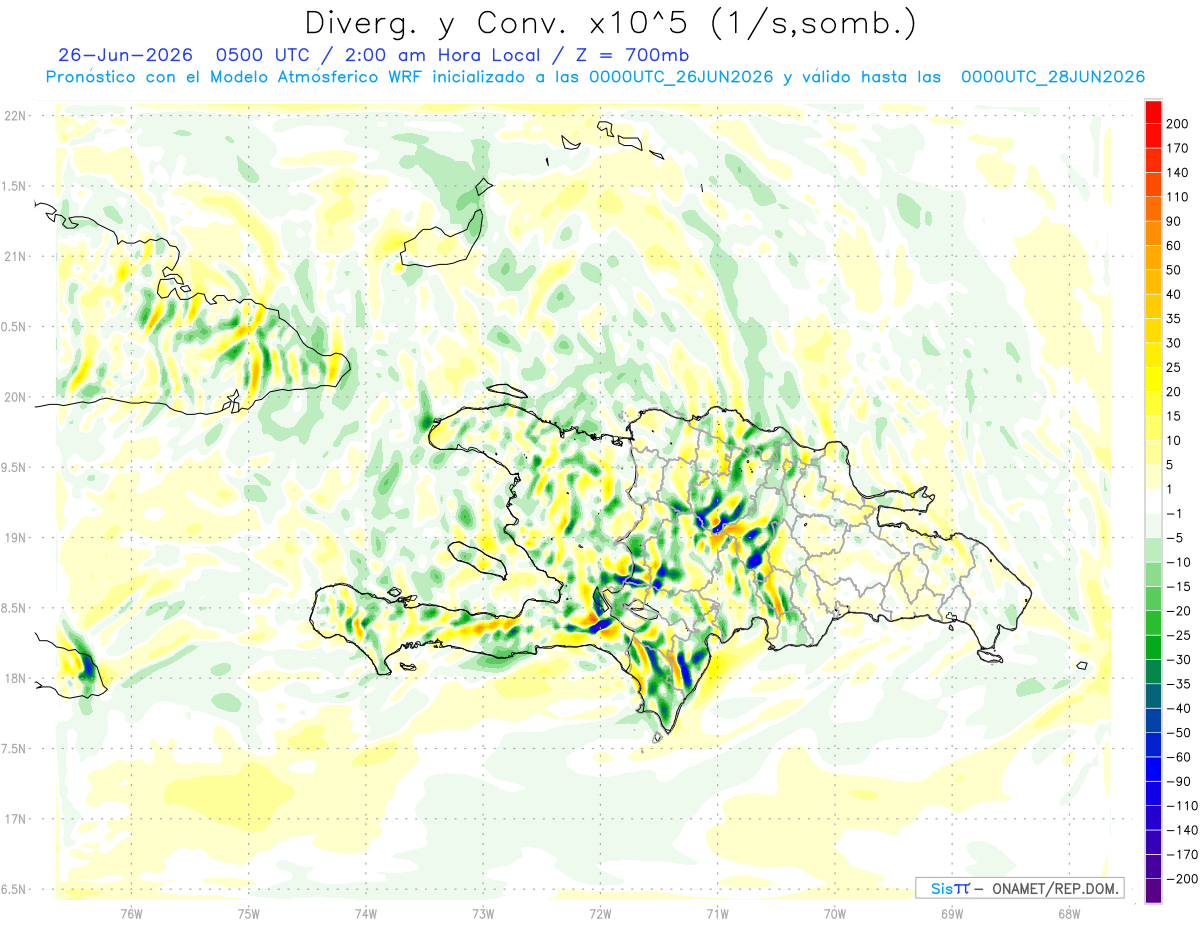The image size is (1200, 927).
Task: Click the "-10" colorbar label
Action: [x=1177, y=562]
